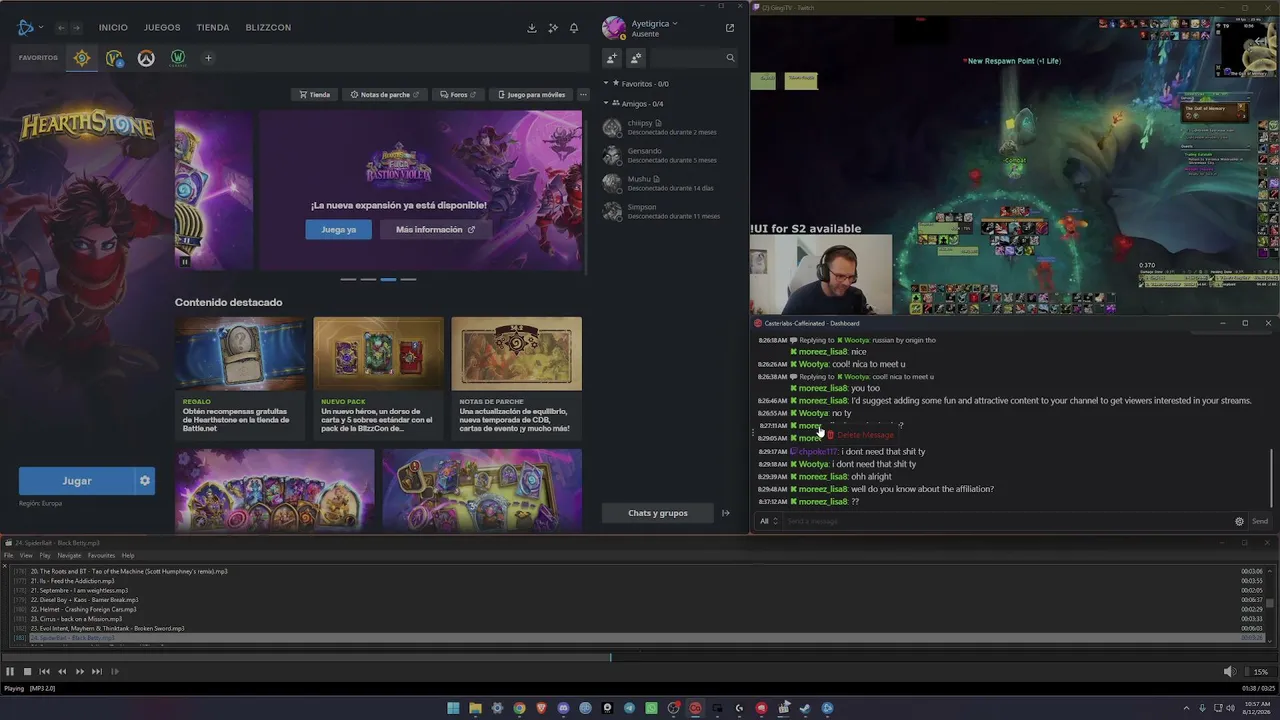Click Juego para móviles button
The height and width of the screenshot is (720, 1280).
coord(532,95)
